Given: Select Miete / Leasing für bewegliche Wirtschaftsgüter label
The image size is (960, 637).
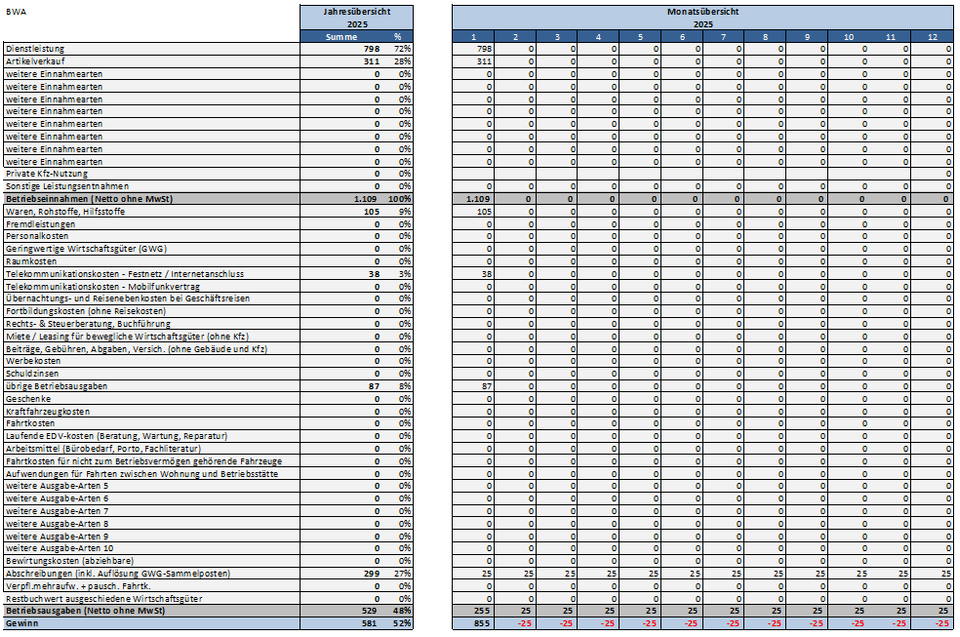Looking at the screenshot, I should 127,336.
